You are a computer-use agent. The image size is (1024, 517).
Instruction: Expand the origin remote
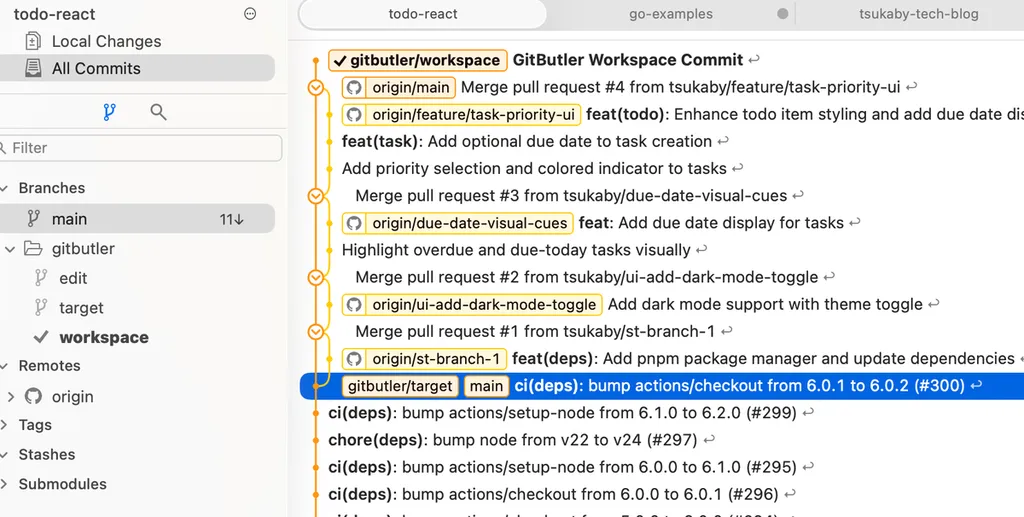click(10, 396)
